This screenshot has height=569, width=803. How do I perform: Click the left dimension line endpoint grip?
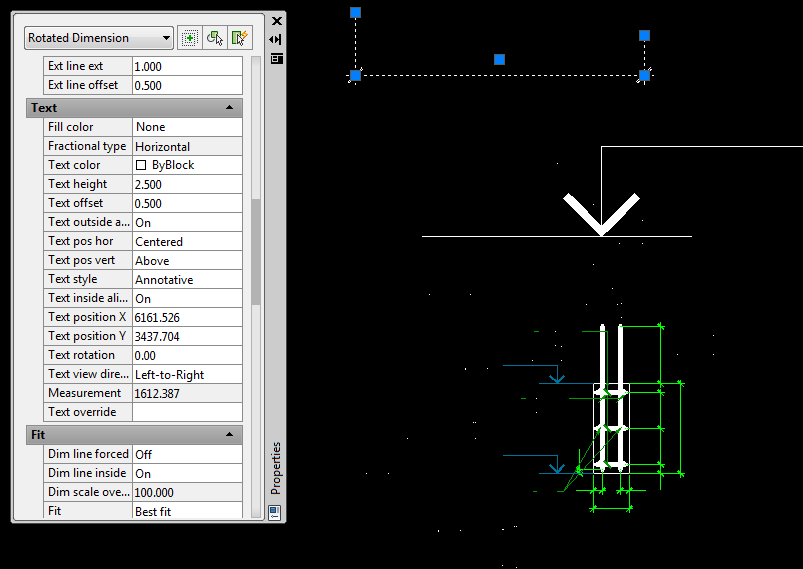coord(355,76)
